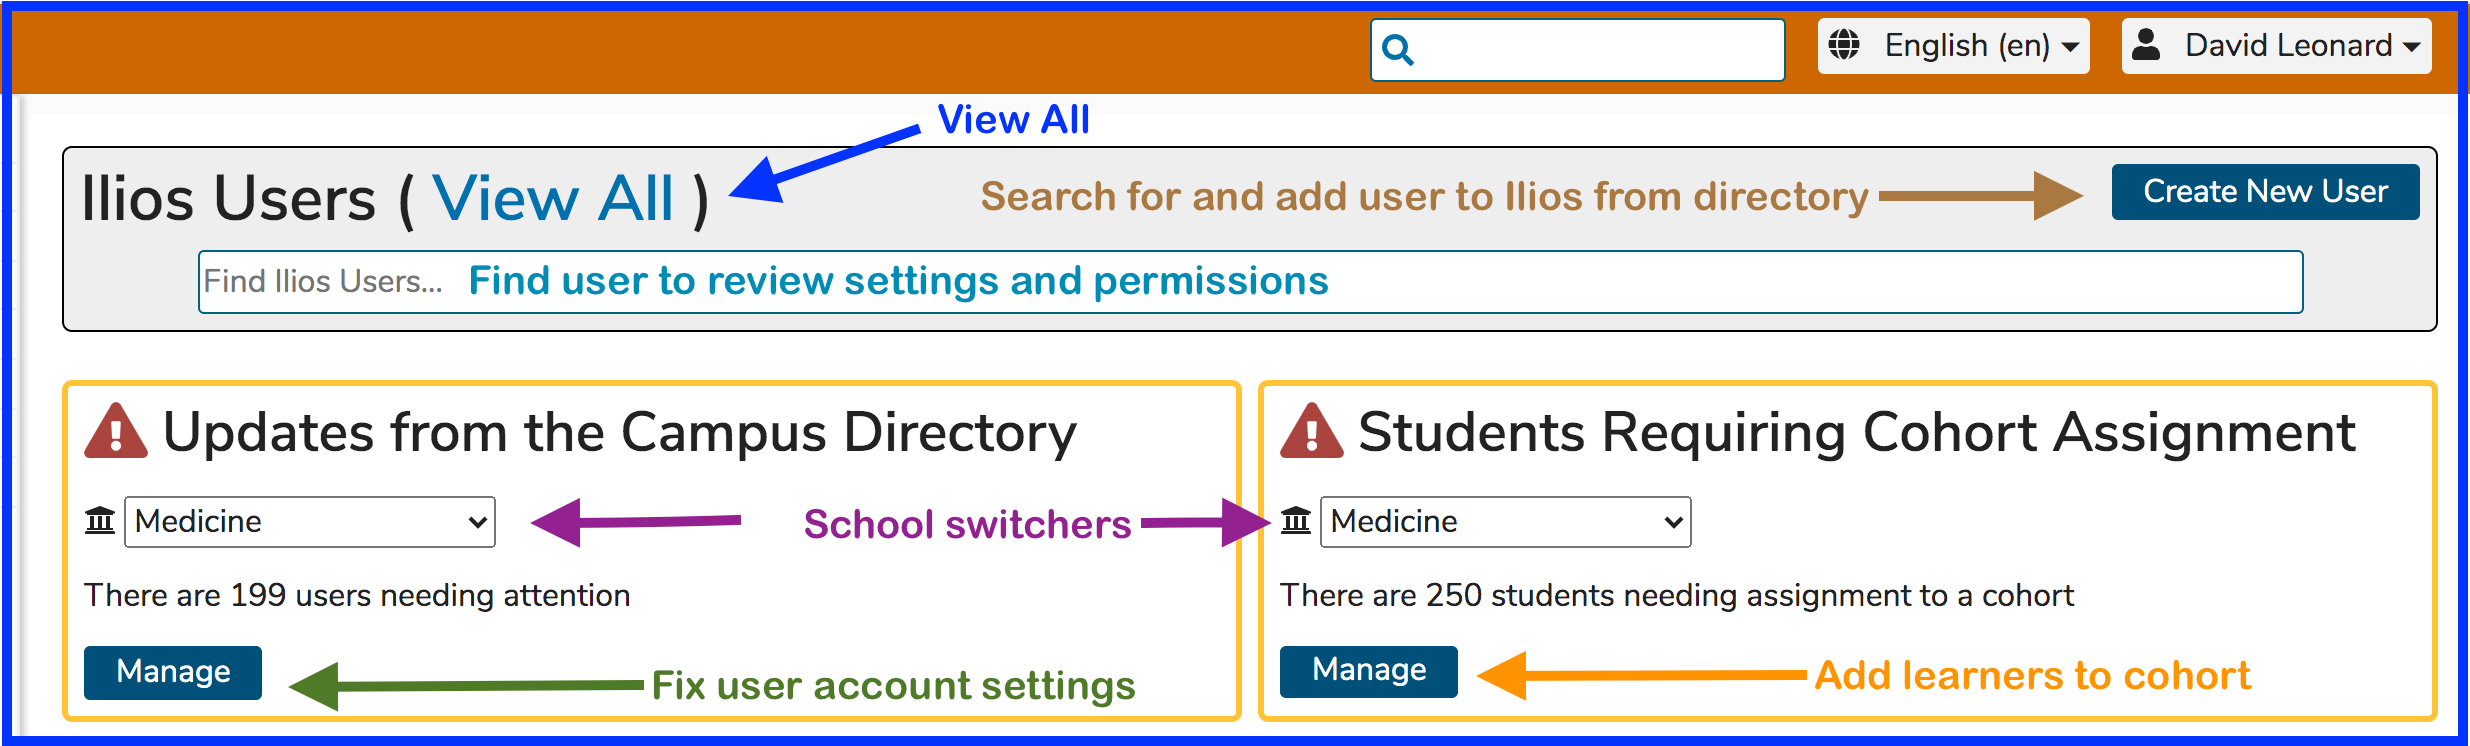Open the English (en) language dropdown
The height and width of the screenshot is (746, 2470).
point(1954,46)
